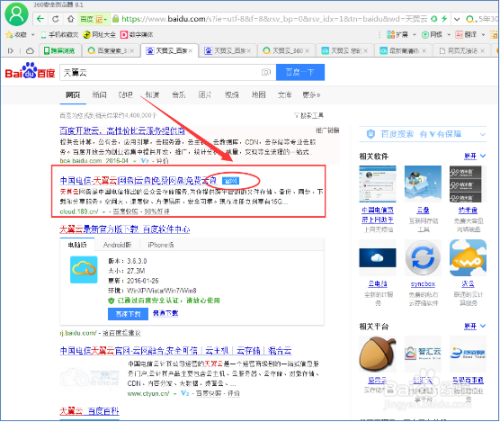Expand the 百度搜索 有V有保障 panel arrow

[482, 135]
